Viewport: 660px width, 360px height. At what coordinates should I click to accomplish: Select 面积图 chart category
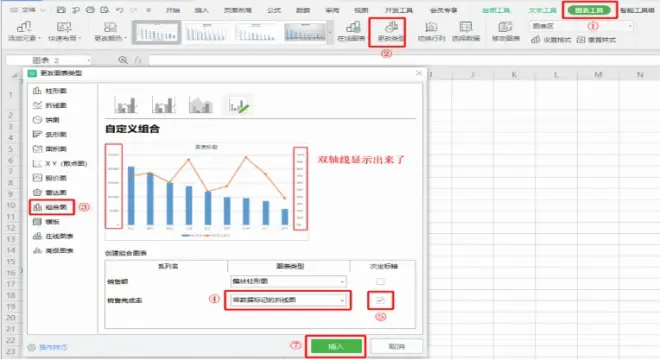[50, 149]
